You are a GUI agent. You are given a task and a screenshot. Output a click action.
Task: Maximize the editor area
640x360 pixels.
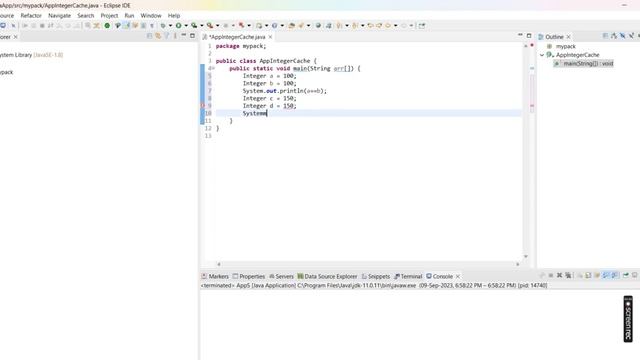[x=529, y=36]
